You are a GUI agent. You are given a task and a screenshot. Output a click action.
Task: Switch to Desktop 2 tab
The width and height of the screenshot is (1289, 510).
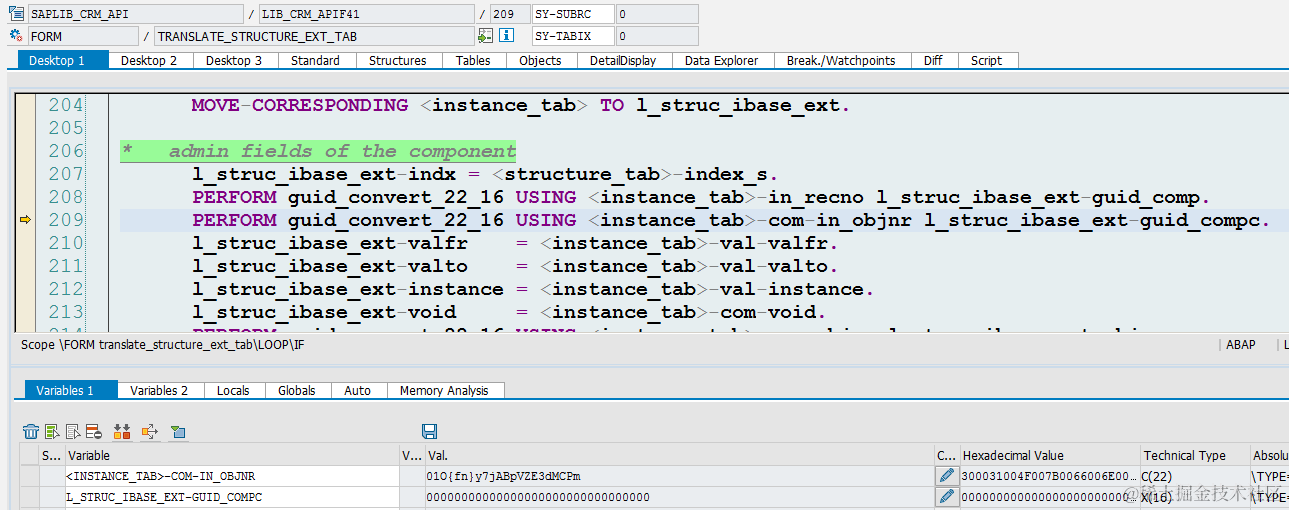[149, 60]
